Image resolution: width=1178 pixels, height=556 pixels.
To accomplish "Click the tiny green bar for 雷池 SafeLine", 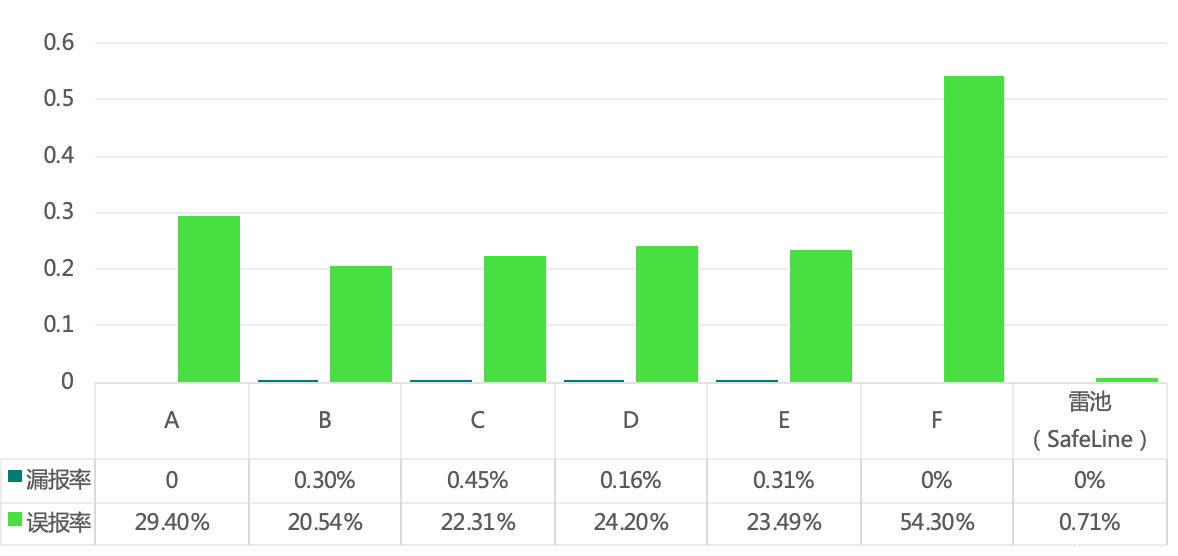I will point(1126,380).
